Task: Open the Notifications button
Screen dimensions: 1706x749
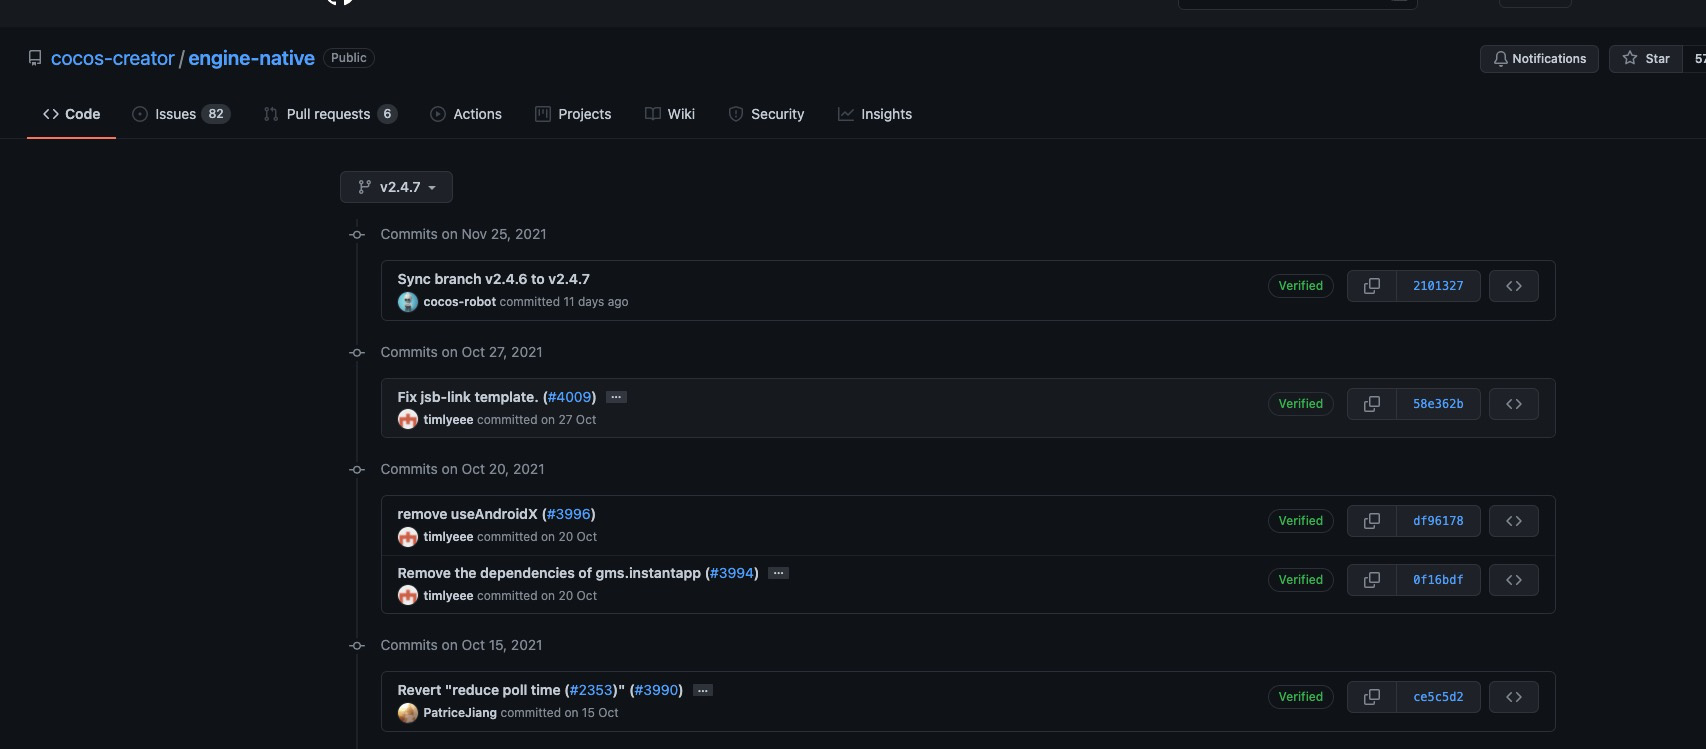Action: (1539, 58)
